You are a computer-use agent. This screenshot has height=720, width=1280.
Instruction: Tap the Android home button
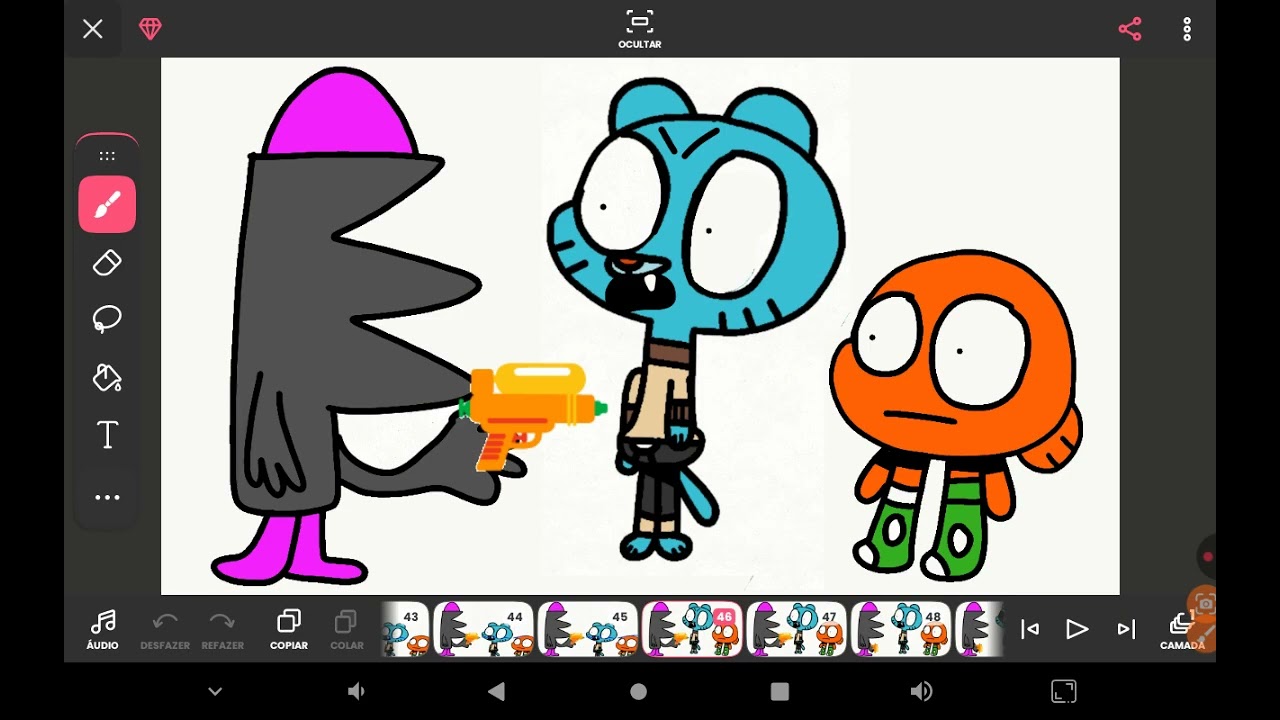(x=639, y=691)
